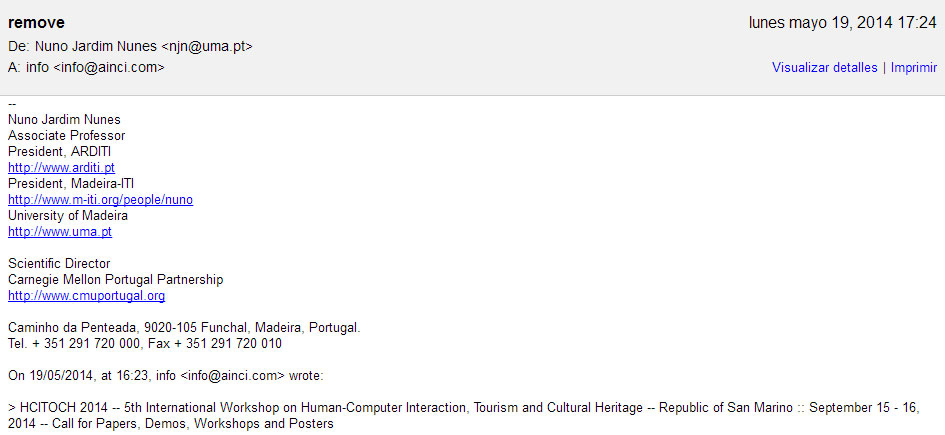Visit the cmuportugal.org link
This screenshot has width=945, height=435.
coord(86,296)
